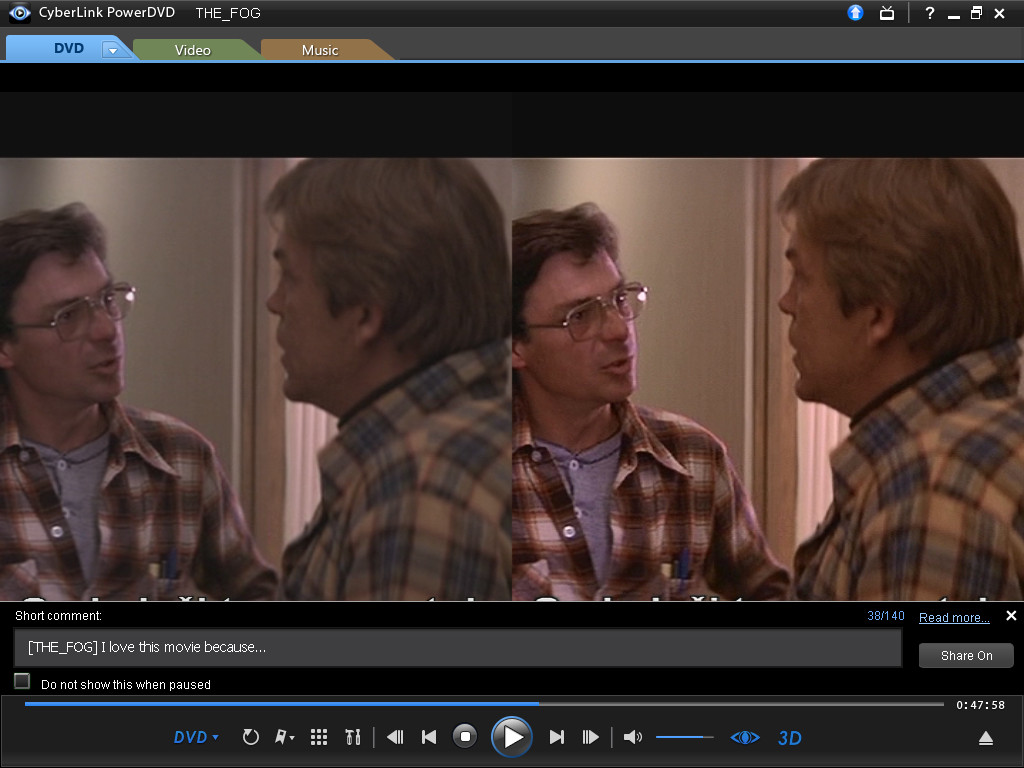Image resolution: width=1024 pixels, height=768 pixels.
Task: Close the short comment panel
Action: (1011, 615)
